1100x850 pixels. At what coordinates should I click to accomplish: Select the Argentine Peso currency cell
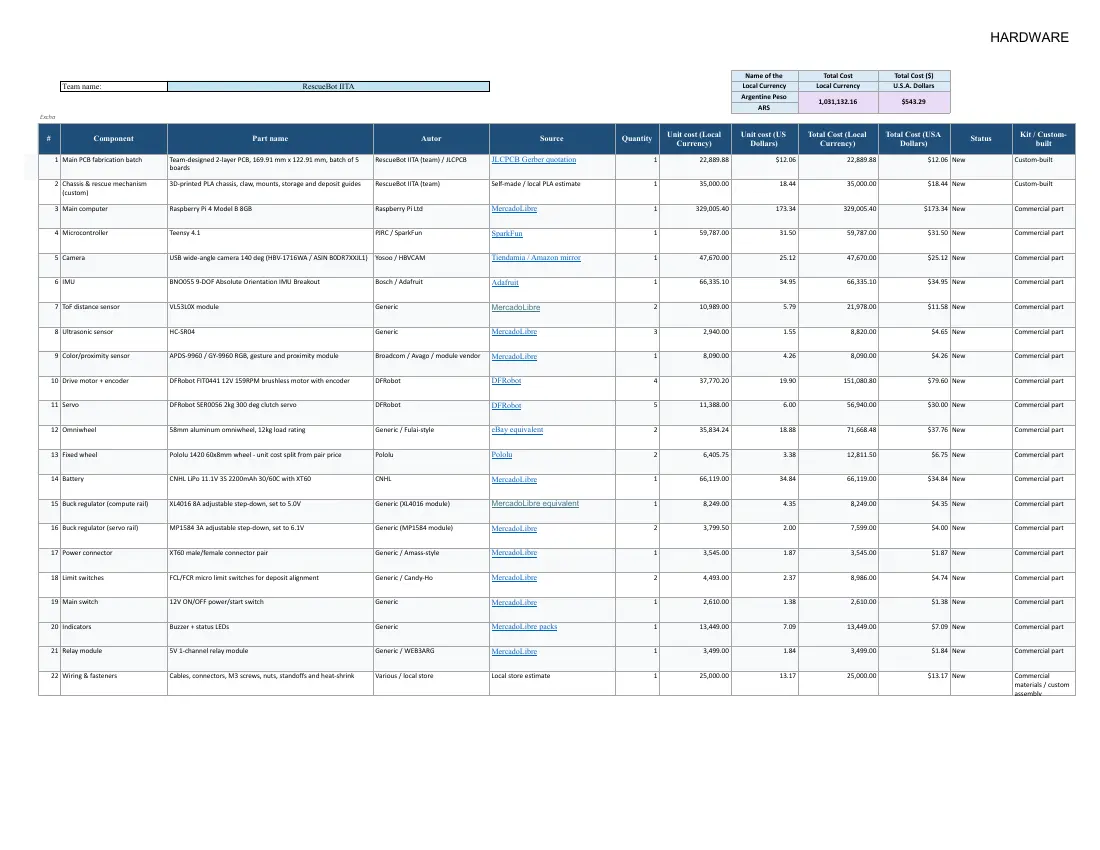coord(764,97)
